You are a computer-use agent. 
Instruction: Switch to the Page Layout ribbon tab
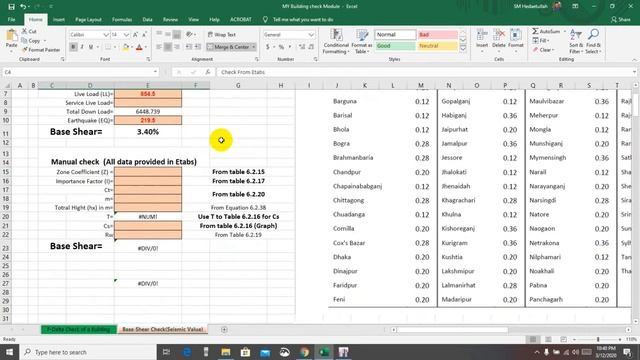88,19
